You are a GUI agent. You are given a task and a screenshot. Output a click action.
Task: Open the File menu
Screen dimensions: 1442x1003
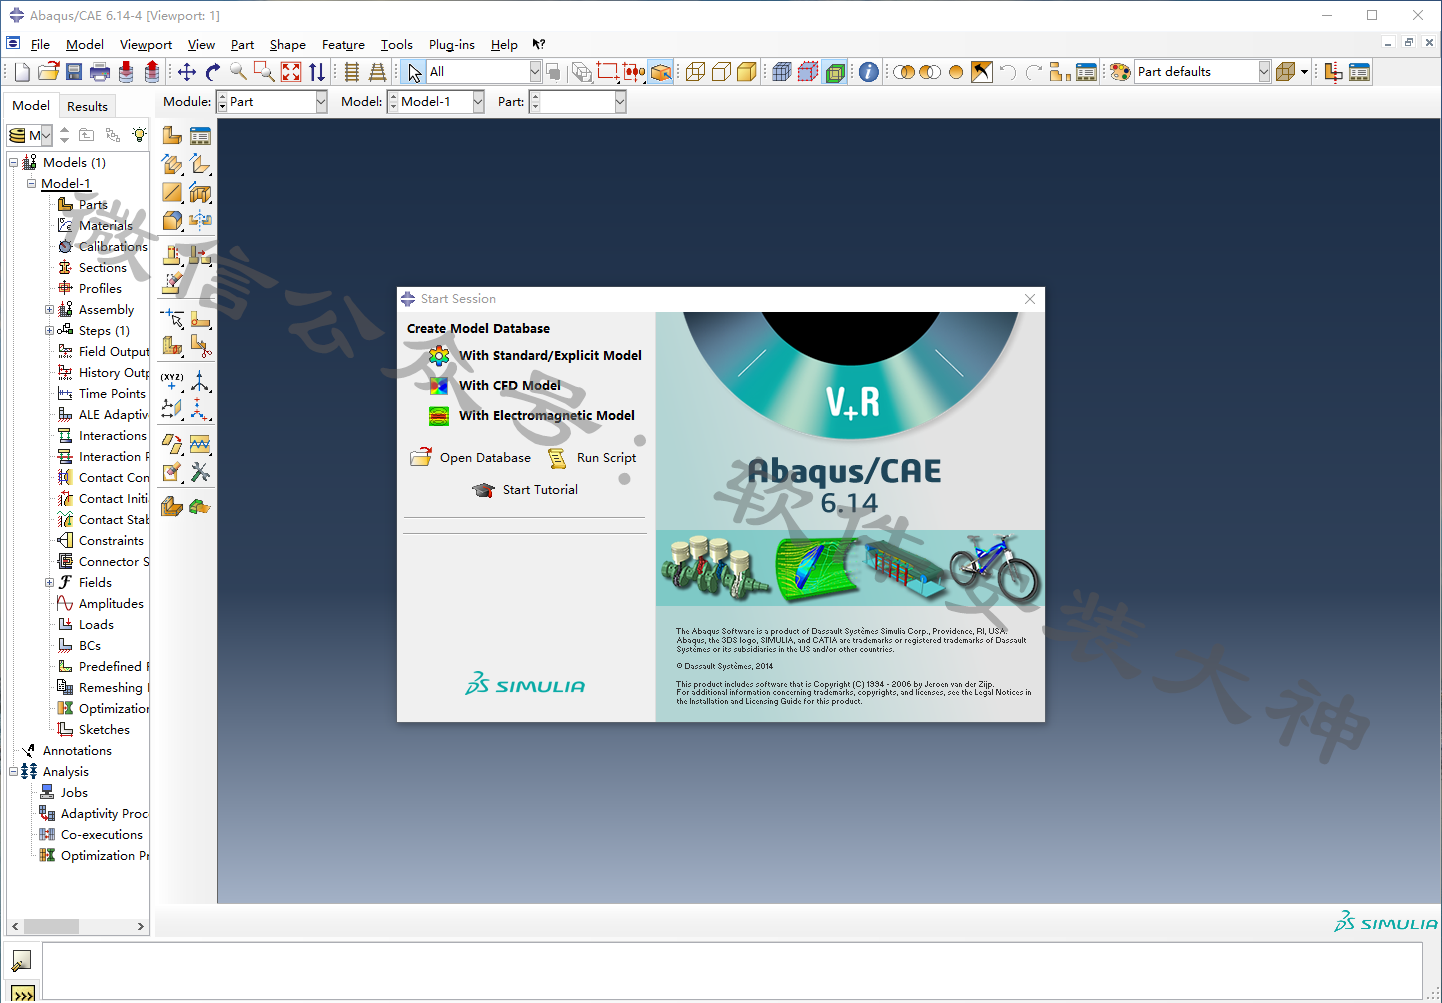(x=40, y=45)
